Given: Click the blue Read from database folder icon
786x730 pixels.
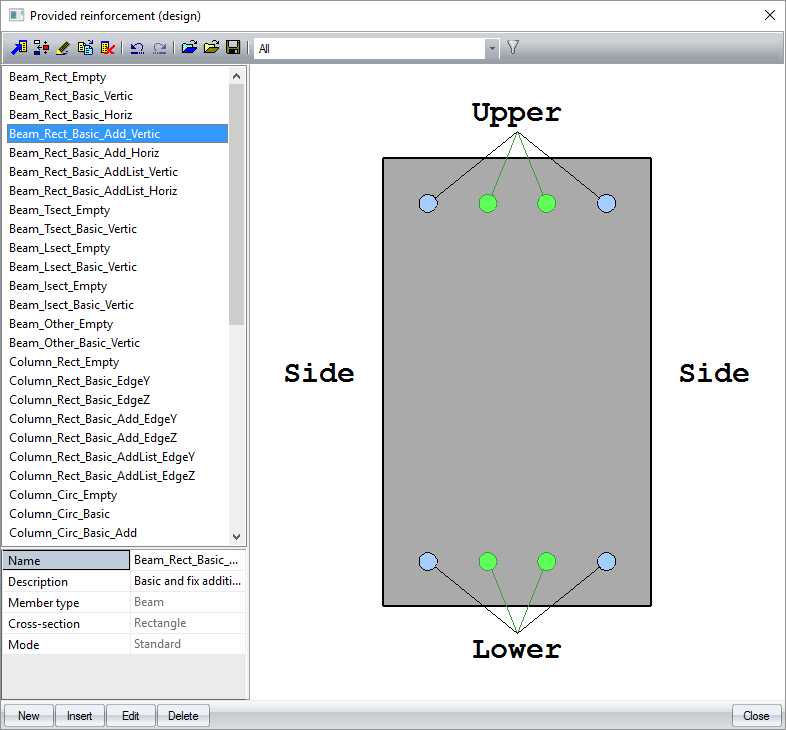Looking at the screenshot, I should click(x=189, y=48).
